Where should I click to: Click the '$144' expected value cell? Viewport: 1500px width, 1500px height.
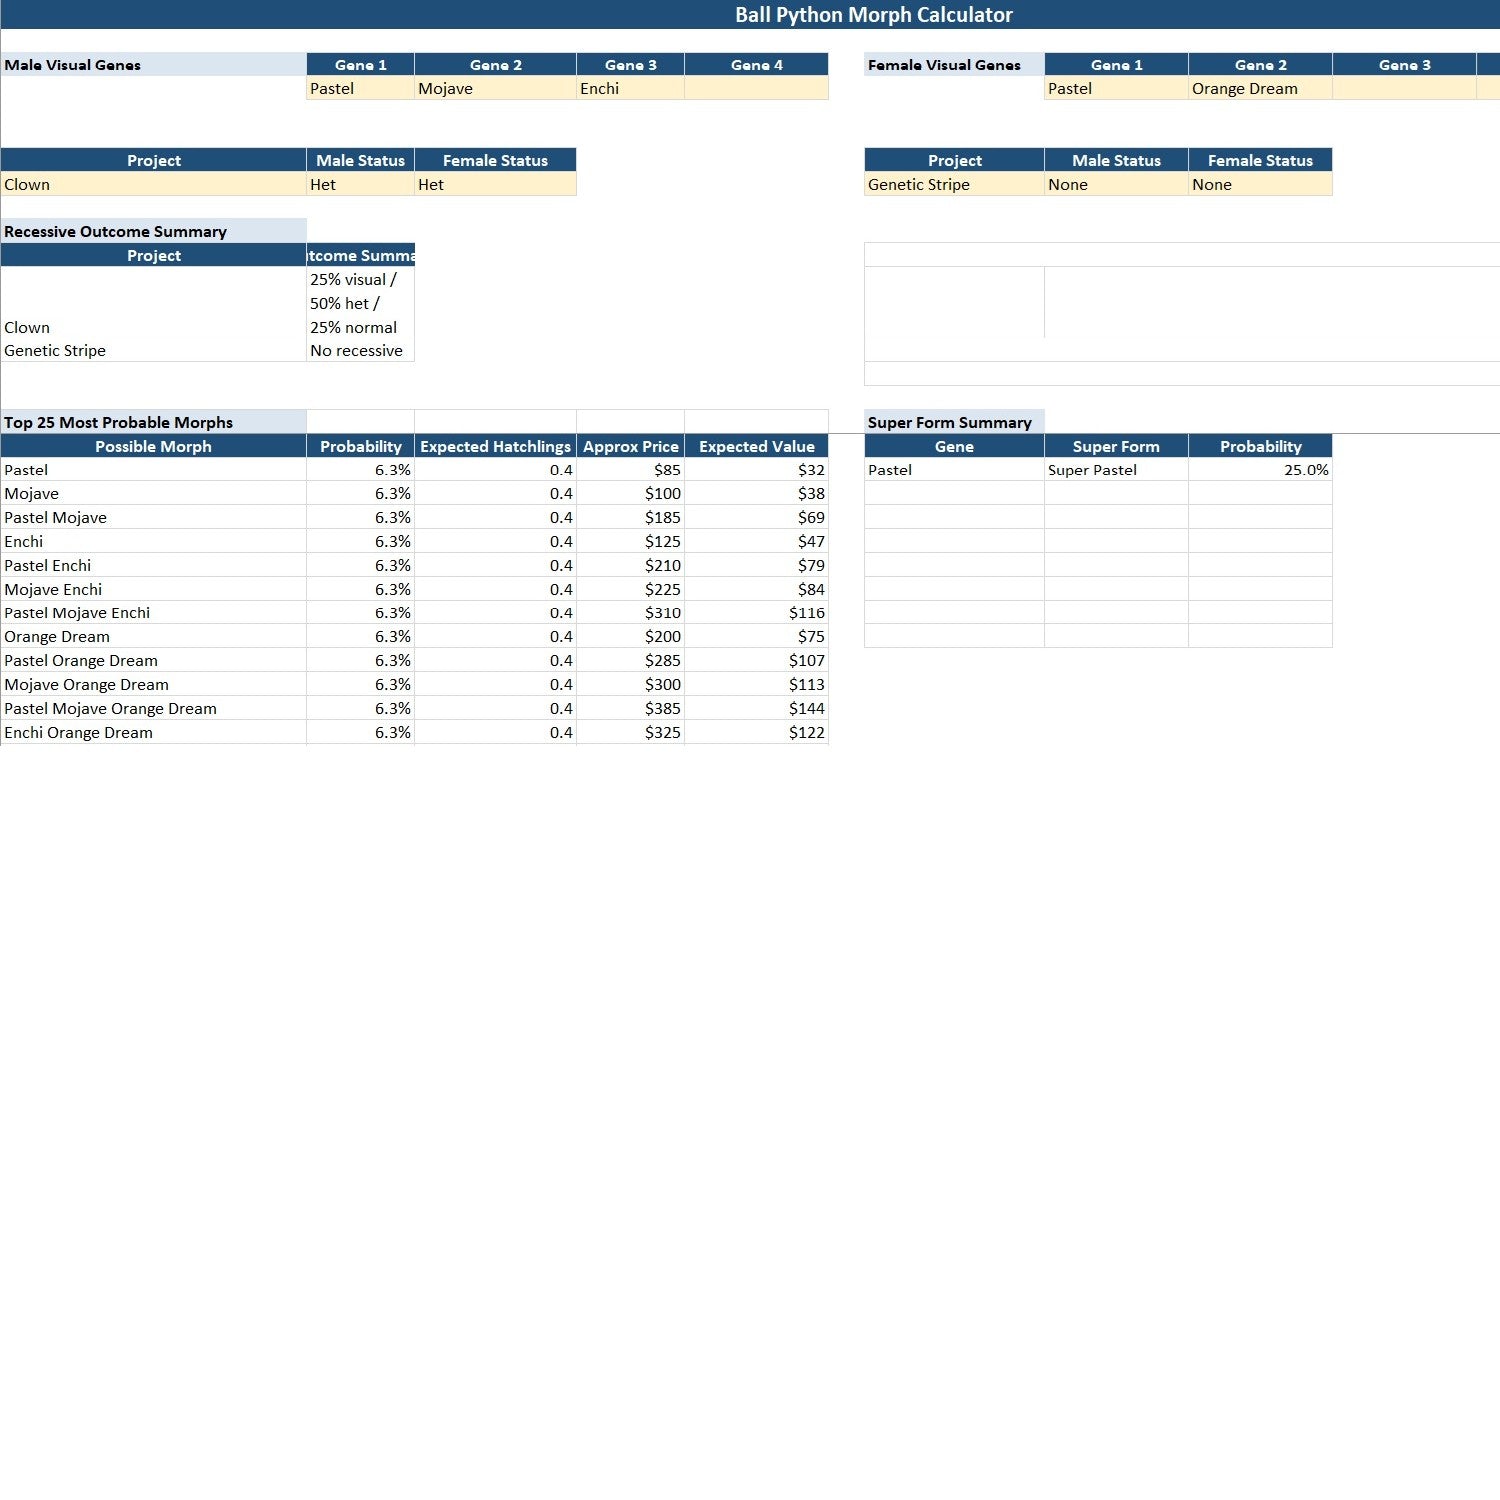756,708
